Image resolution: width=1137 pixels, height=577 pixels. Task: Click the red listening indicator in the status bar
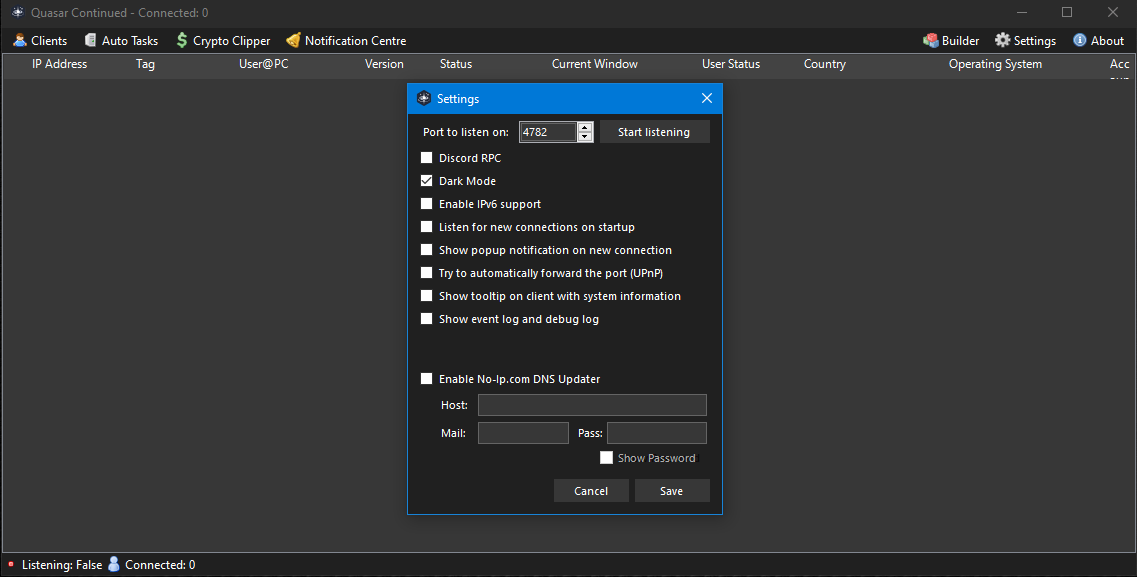pyautogui.click(x=11, y=564)
